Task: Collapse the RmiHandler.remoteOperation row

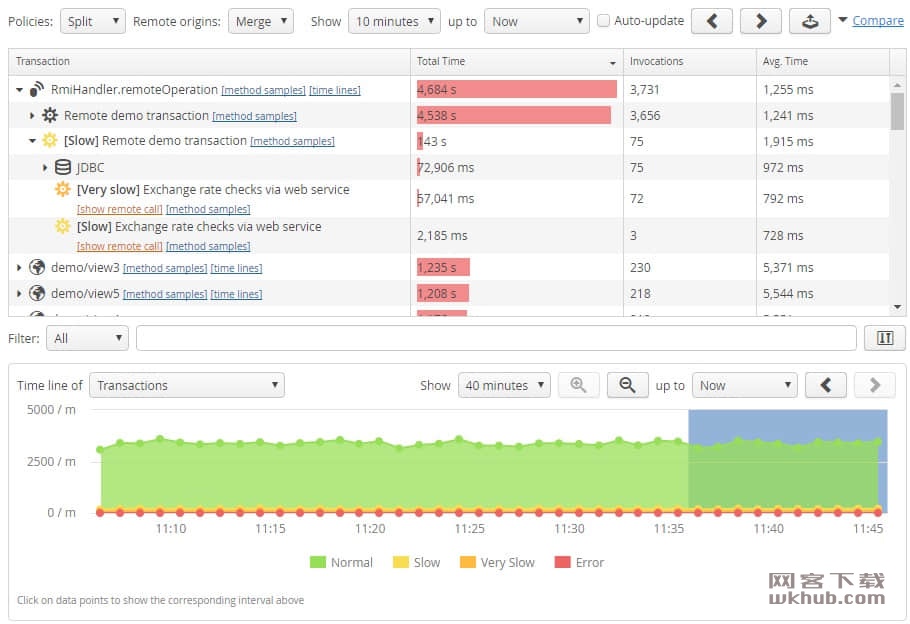Action: pyautogui.click(x=19, y=90)
